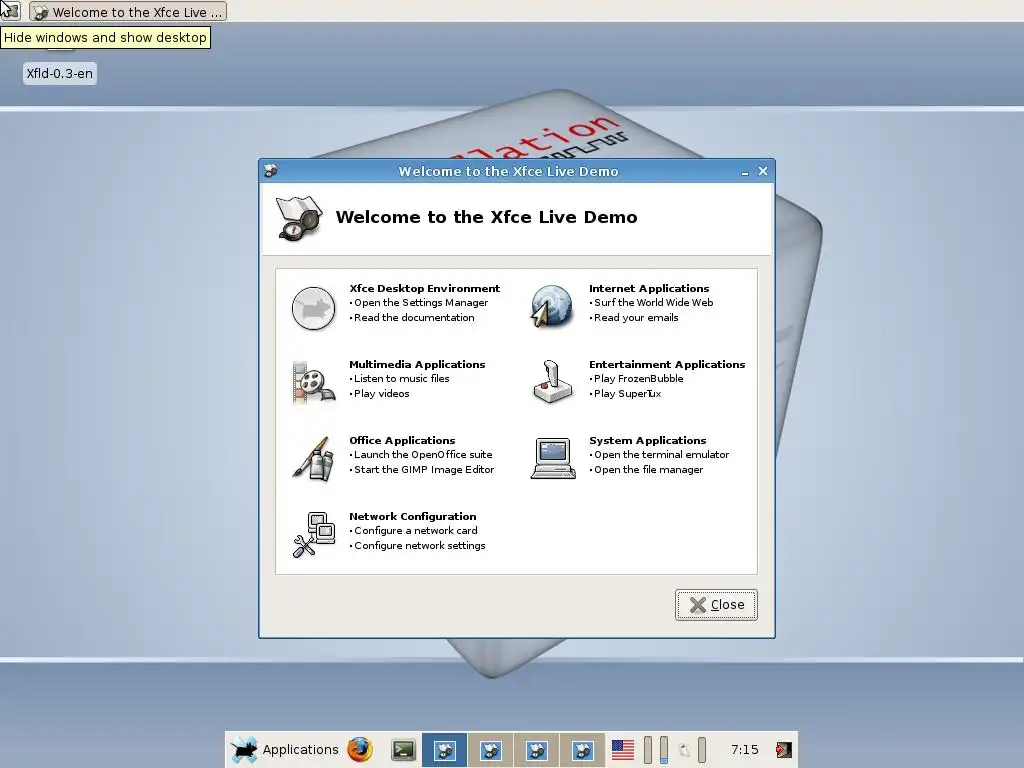The width and height of the screenshot is (1024, 768).
Task: Click the battery level bar next to the mouse icon
Action: (702, 750)
